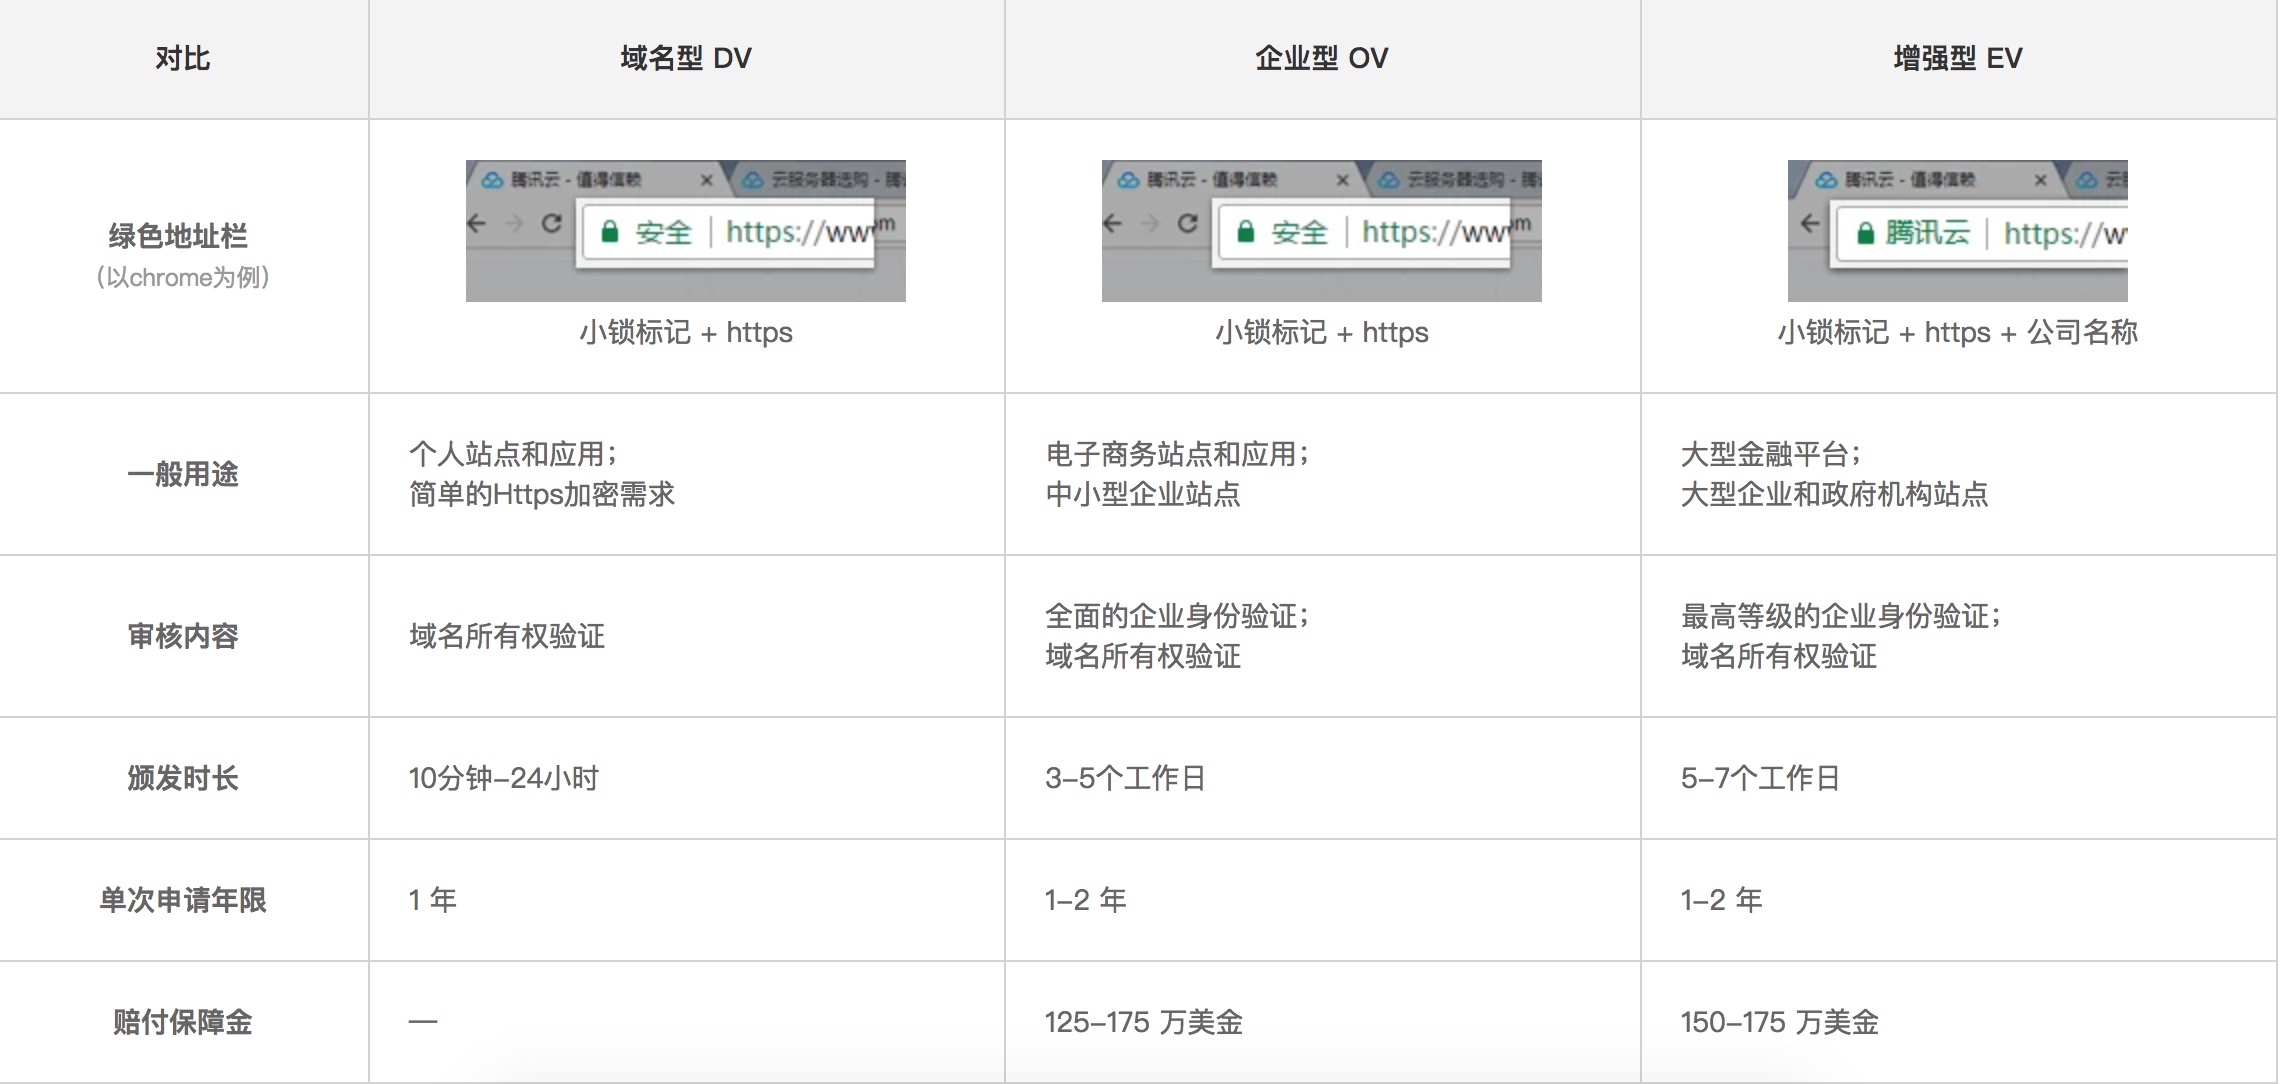Click the green lock icon in EV screenshot
Image resolution: width=2280 pixels, height=1084 pixels.
click(1865, 234)
